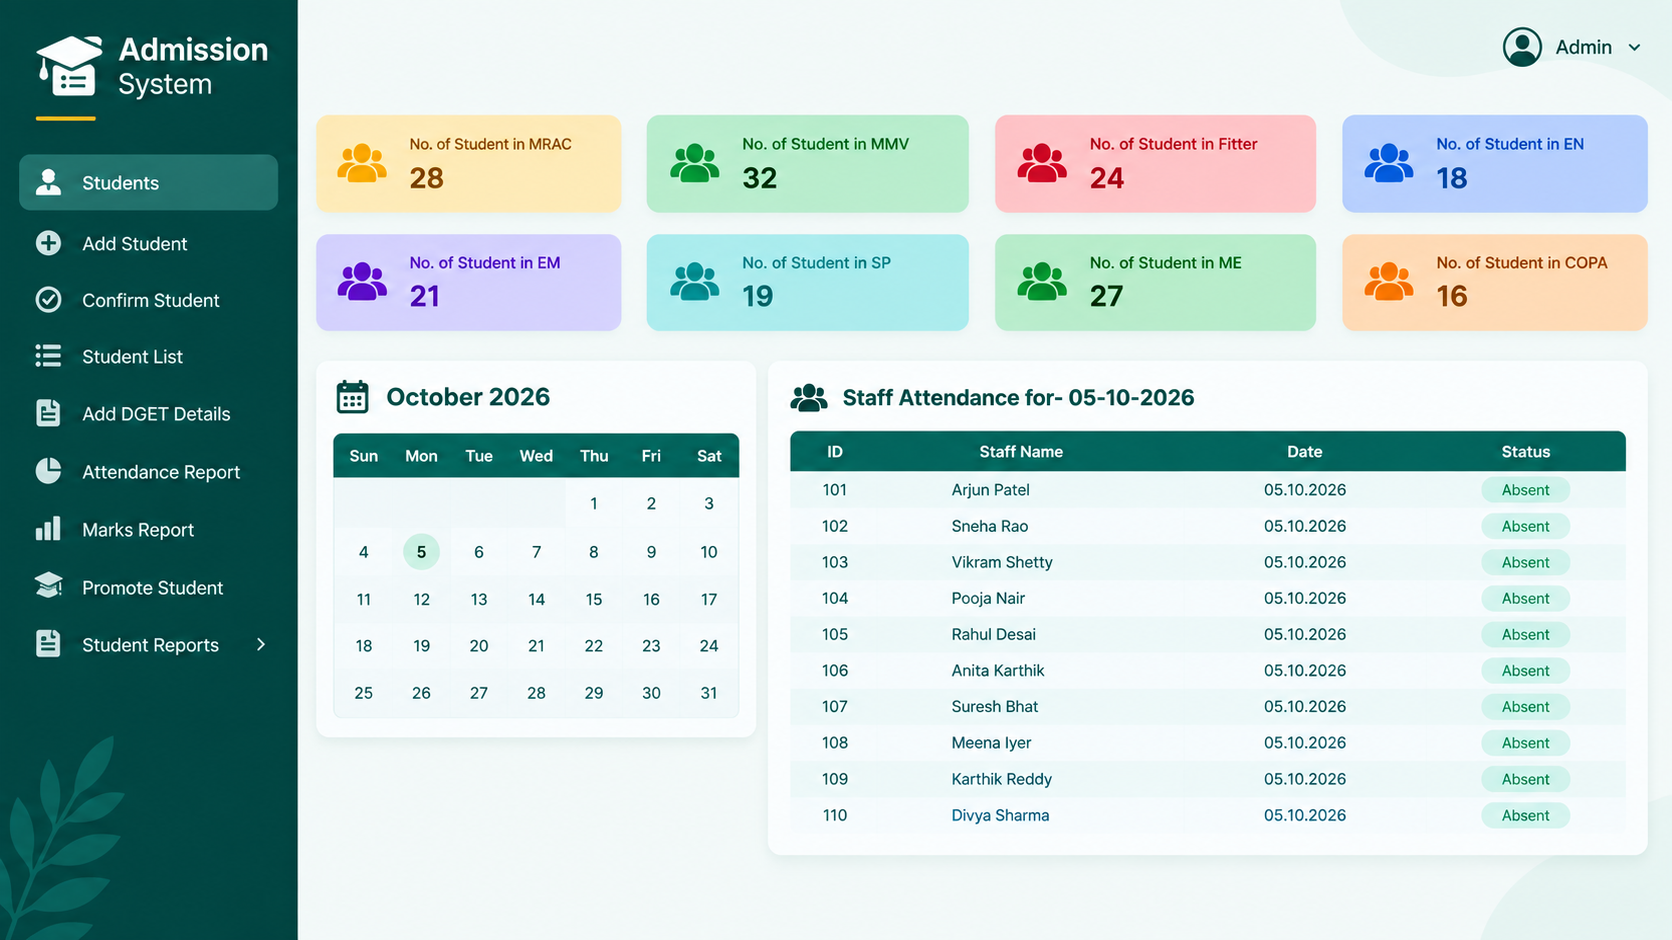Open the Admin dropdown arrow
1672x940 pixels.
coord(1634,47)
